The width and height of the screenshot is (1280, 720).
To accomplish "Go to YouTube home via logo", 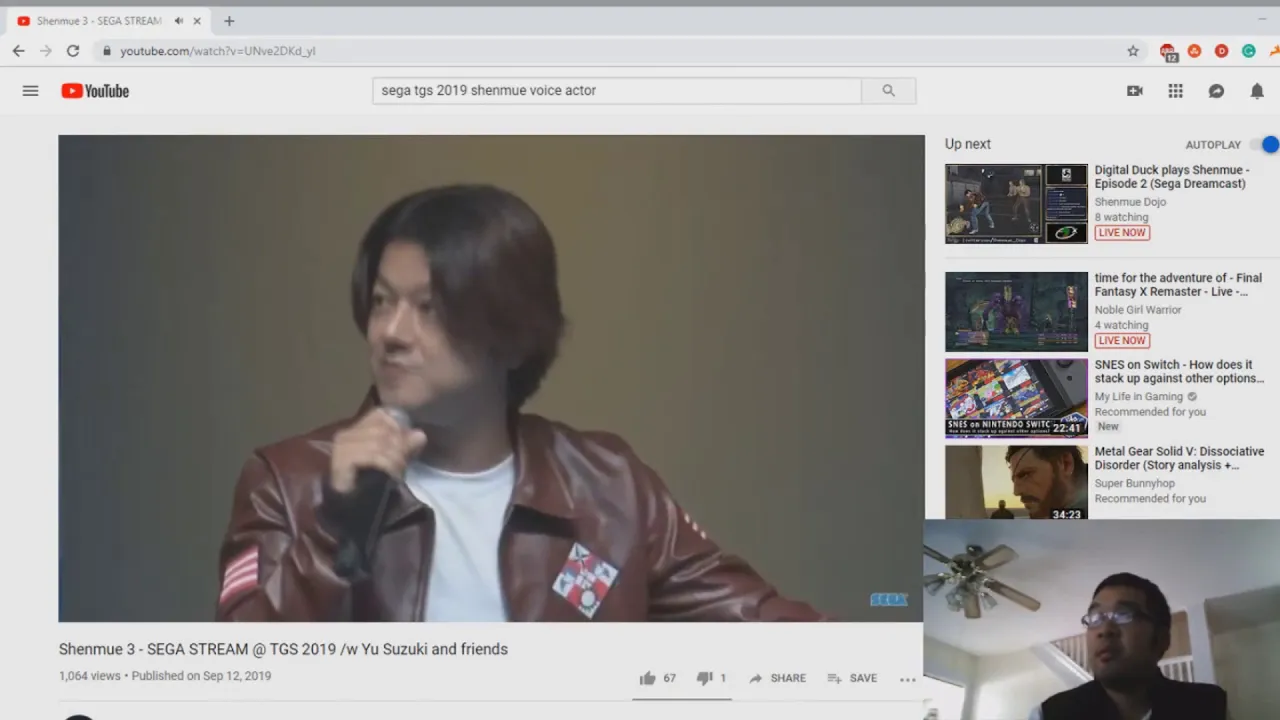I will [x=95, y=91].
